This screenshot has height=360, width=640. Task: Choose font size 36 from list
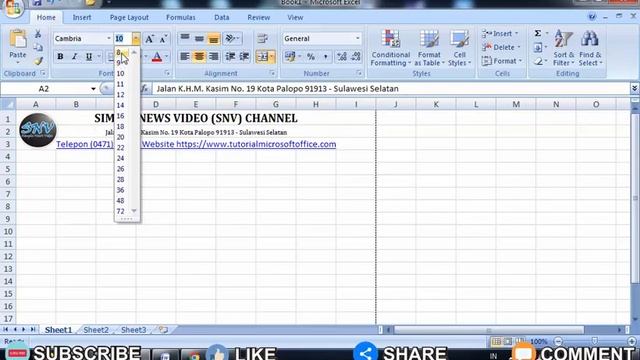120,190
